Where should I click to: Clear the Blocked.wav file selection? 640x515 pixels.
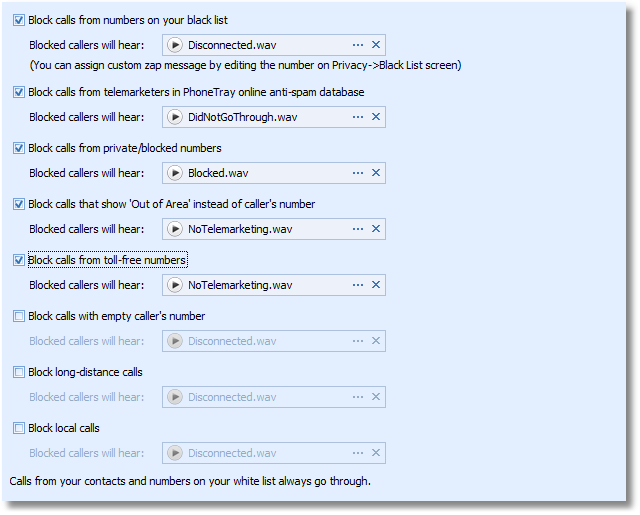[x=376, y=173]
